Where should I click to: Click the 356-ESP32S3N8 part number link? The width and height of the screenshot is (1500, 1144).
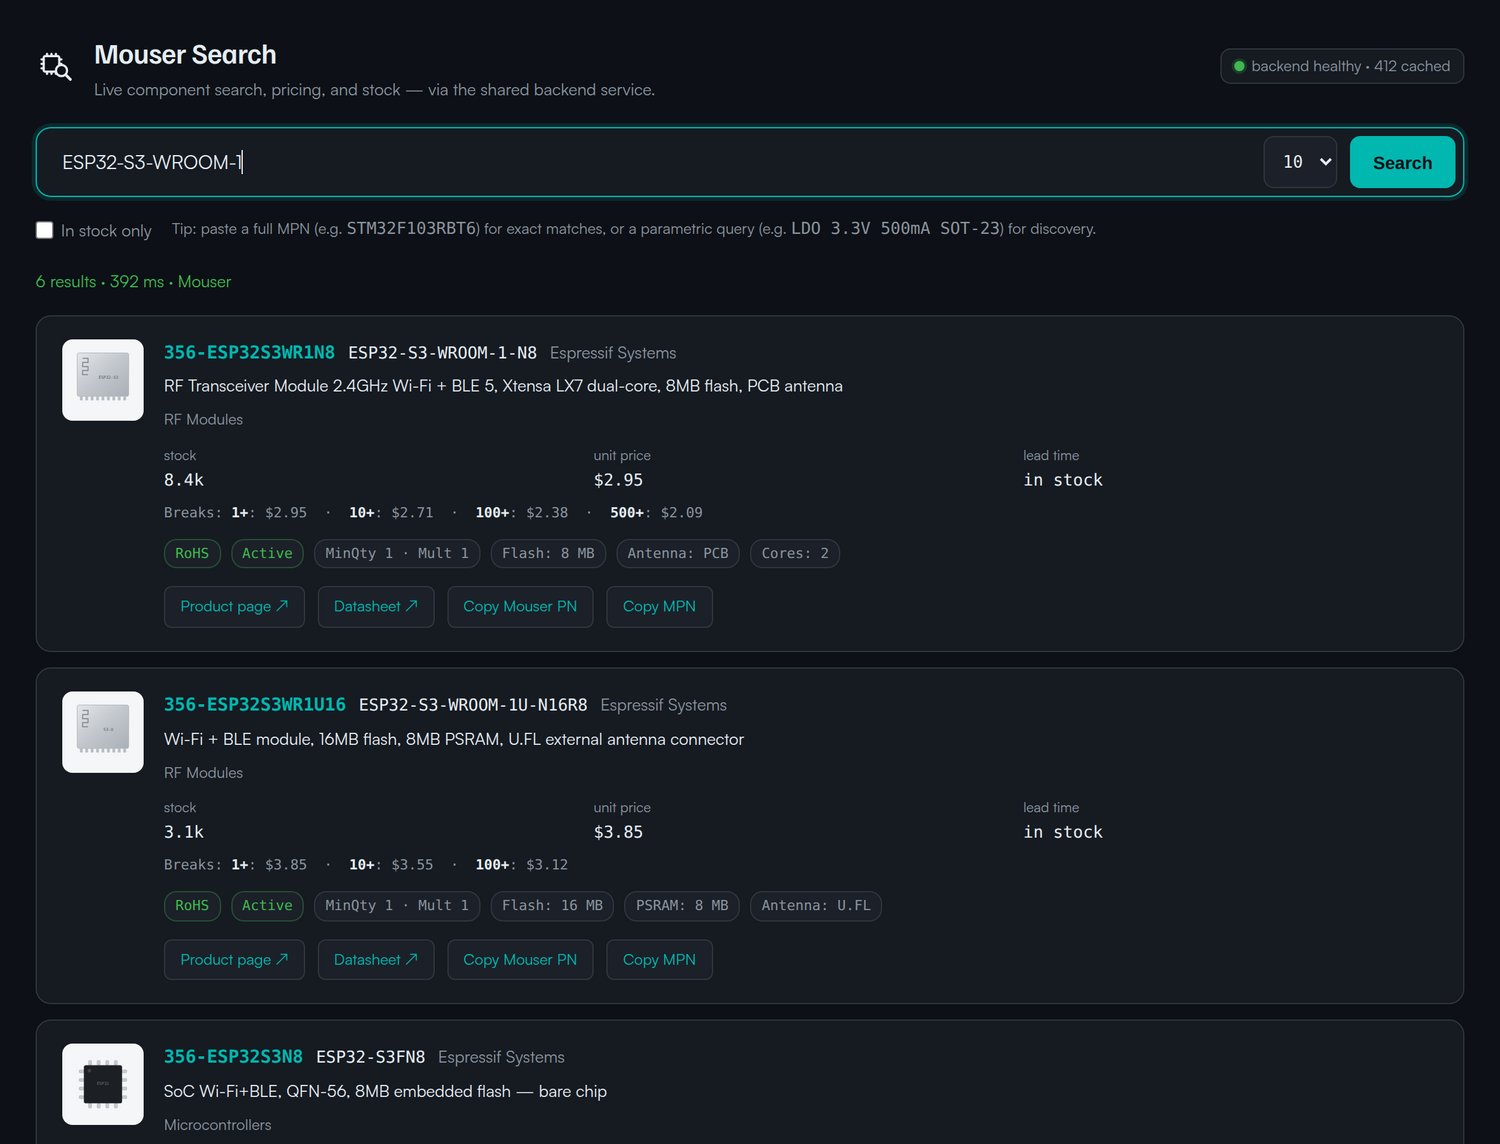pyautogui.click(x=233, y=1057)
